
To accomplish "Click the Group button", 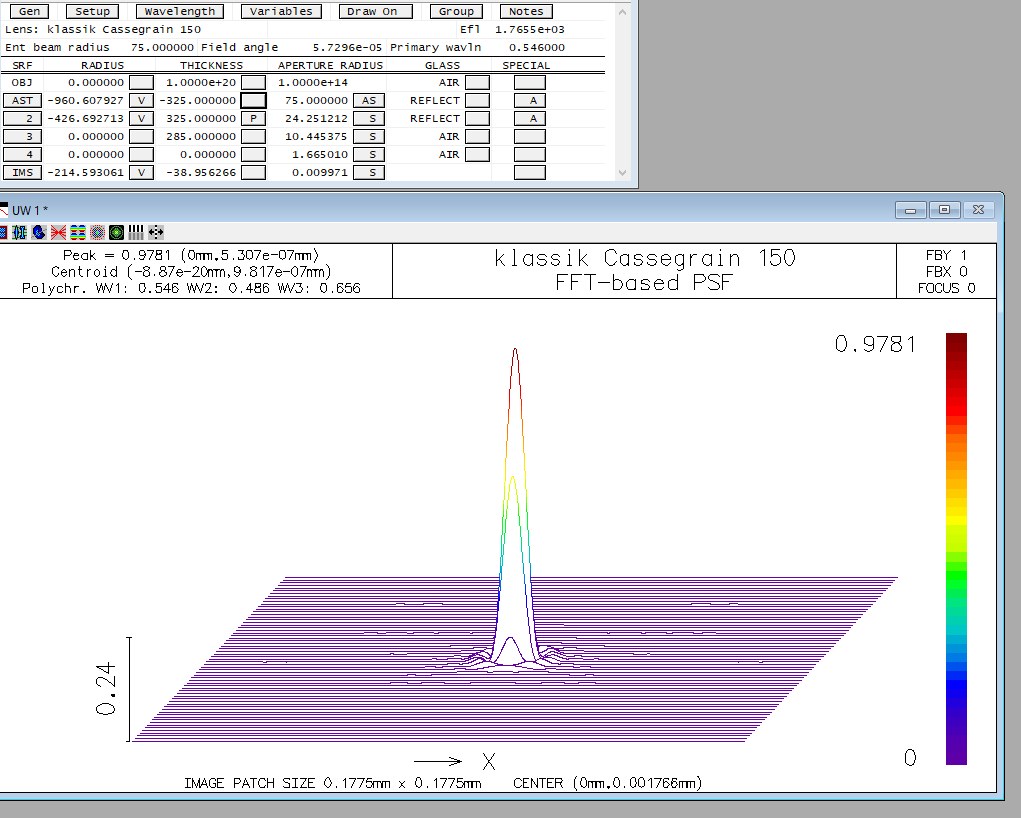I will tap(456, 11).
